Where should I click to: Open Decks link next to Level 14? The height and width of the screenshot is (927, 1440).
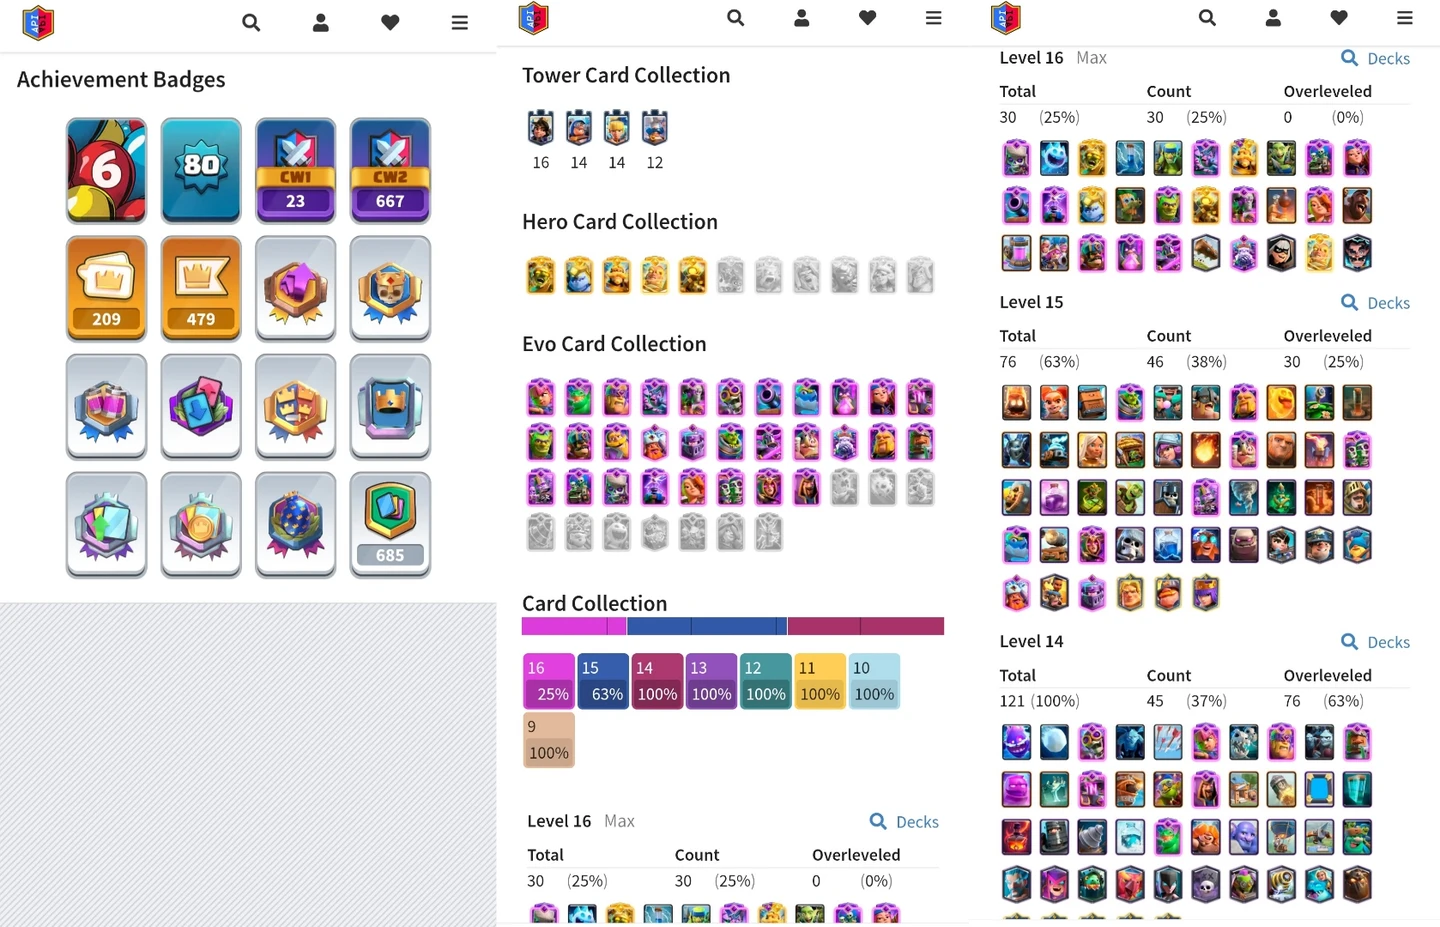(x=1376, y=642)
